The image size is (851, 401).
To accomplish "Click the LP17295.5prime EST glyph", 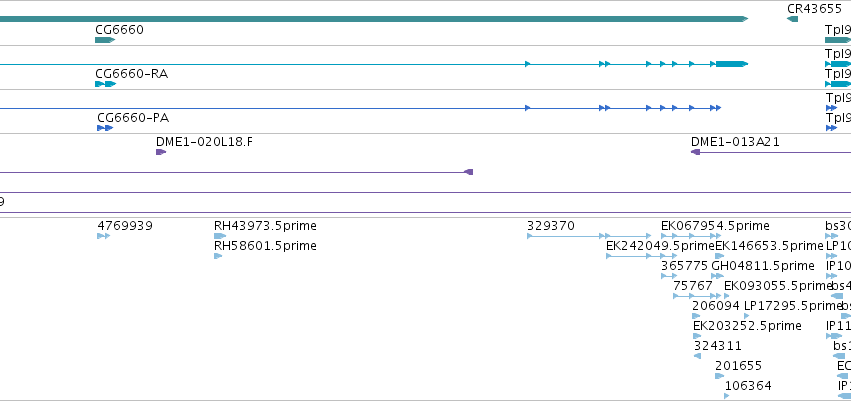I will point(747,316).
